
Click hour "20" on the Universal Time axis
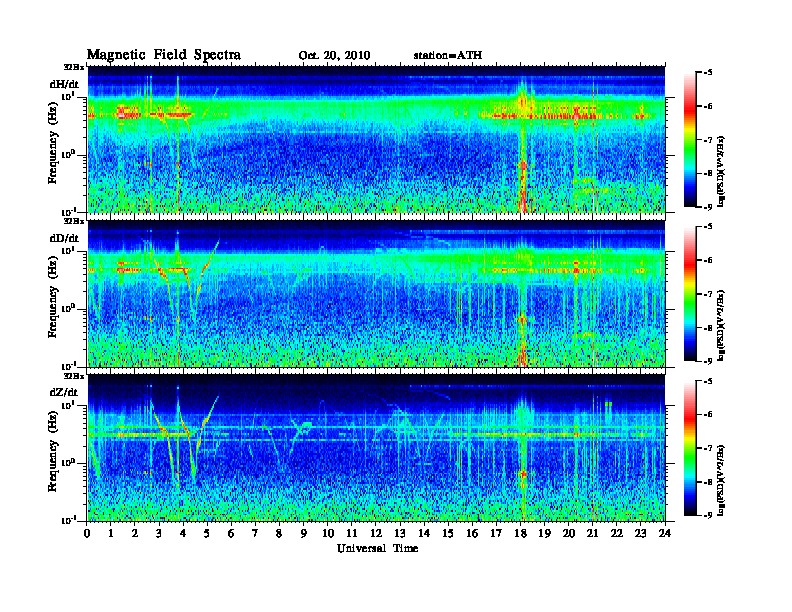coord(569,533)
